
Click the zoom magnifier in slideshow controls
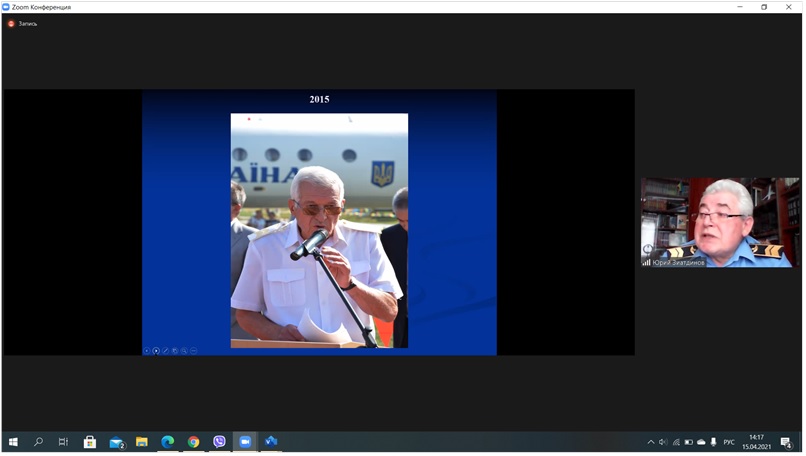click(184, 351)
